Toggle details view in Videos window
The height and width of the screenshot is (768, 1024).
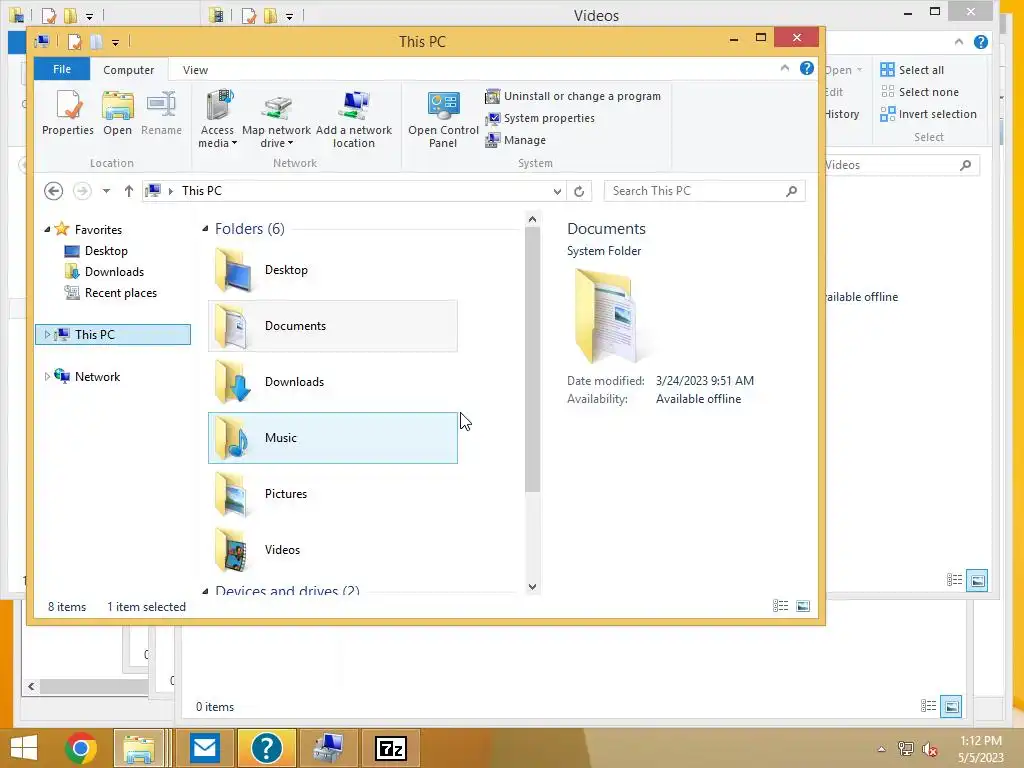(x=955, y=580)
